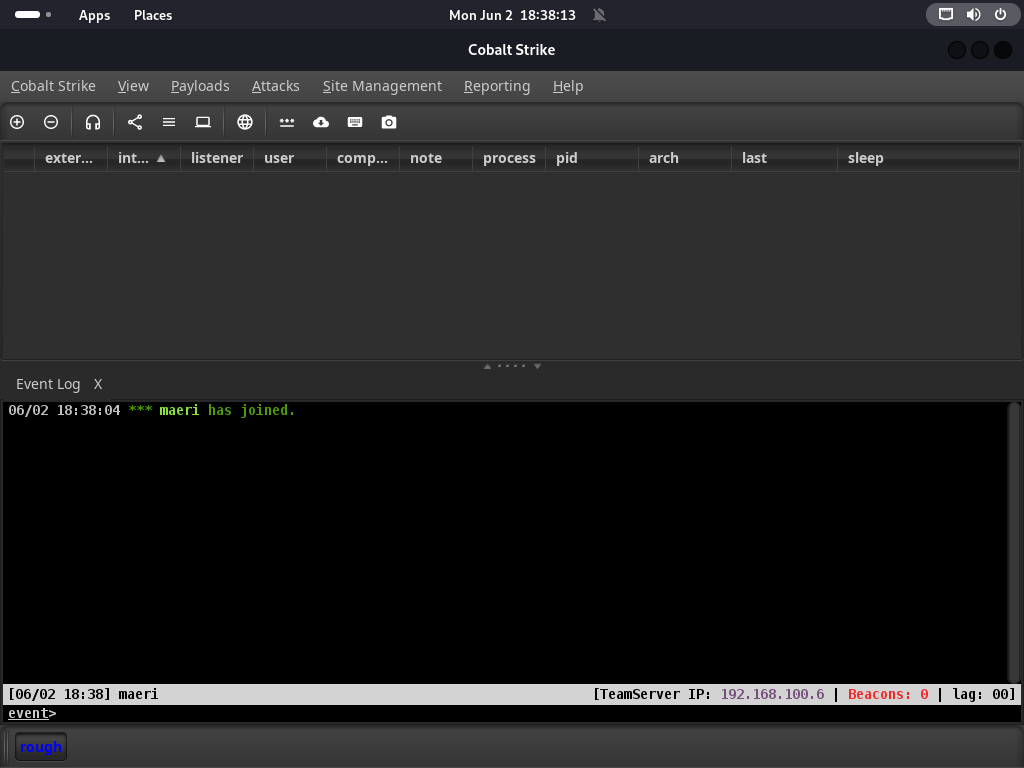
Task: Open the Attacks menu
Action: (275, 86)
